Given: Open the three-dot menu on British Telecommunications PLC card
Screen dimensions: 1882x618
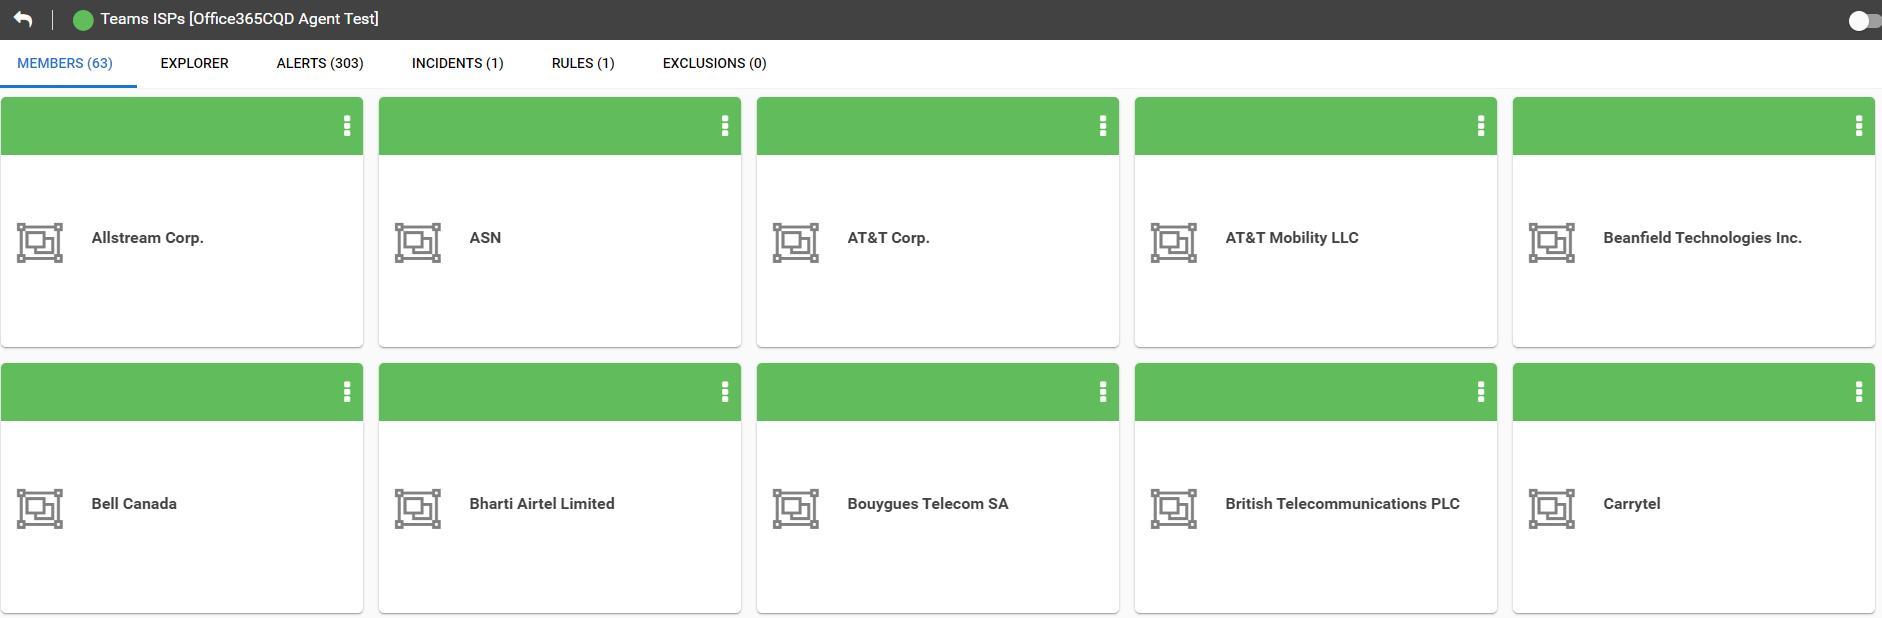Looking at the screenshot, I should (1481, 392).
